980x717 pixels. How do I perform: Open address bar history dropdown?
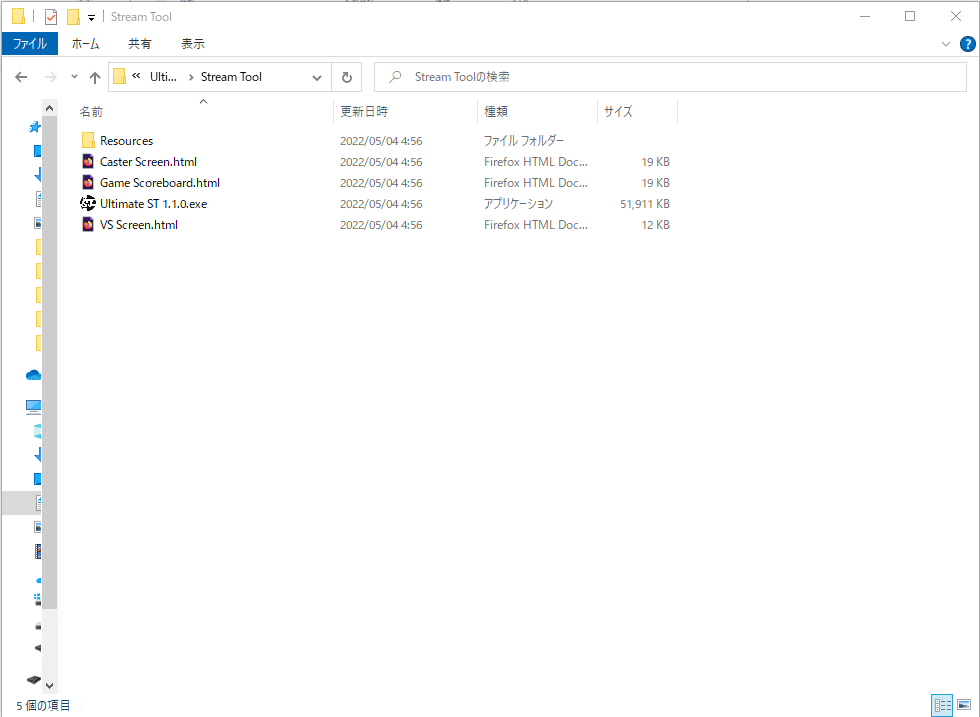pyautogui.click(x=317, y=78)
